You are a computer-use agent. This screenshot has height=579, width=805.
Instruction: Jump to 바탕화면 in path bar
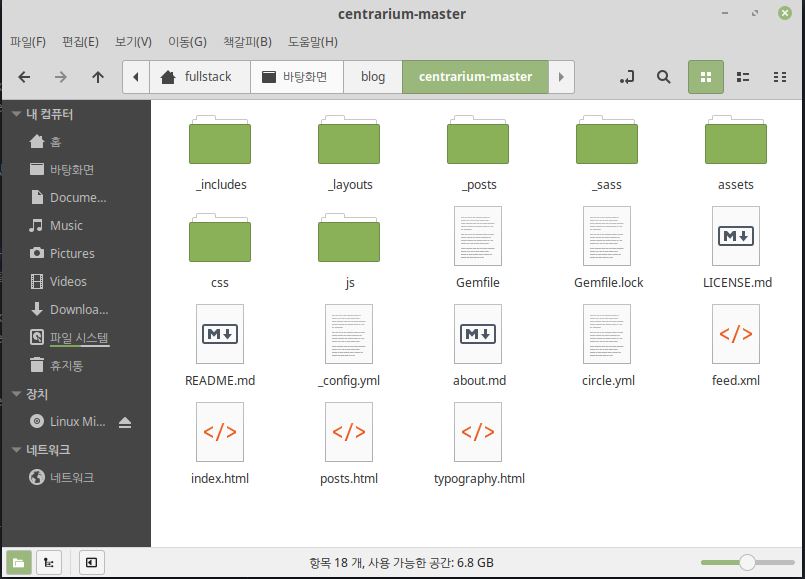click(x=297, y=77)
